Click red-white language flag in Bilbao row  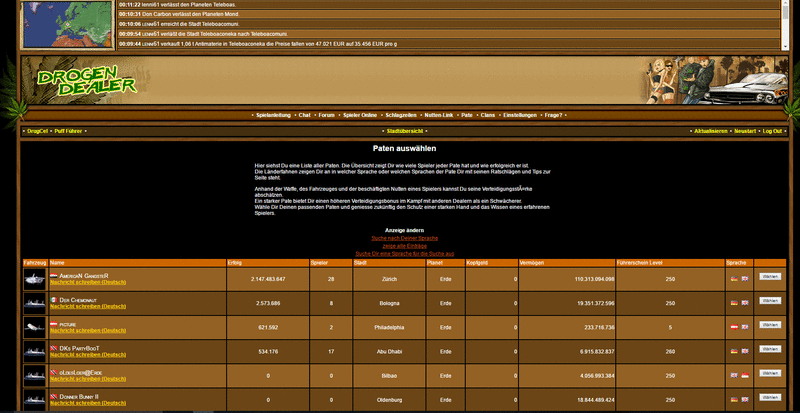point(745,375)
